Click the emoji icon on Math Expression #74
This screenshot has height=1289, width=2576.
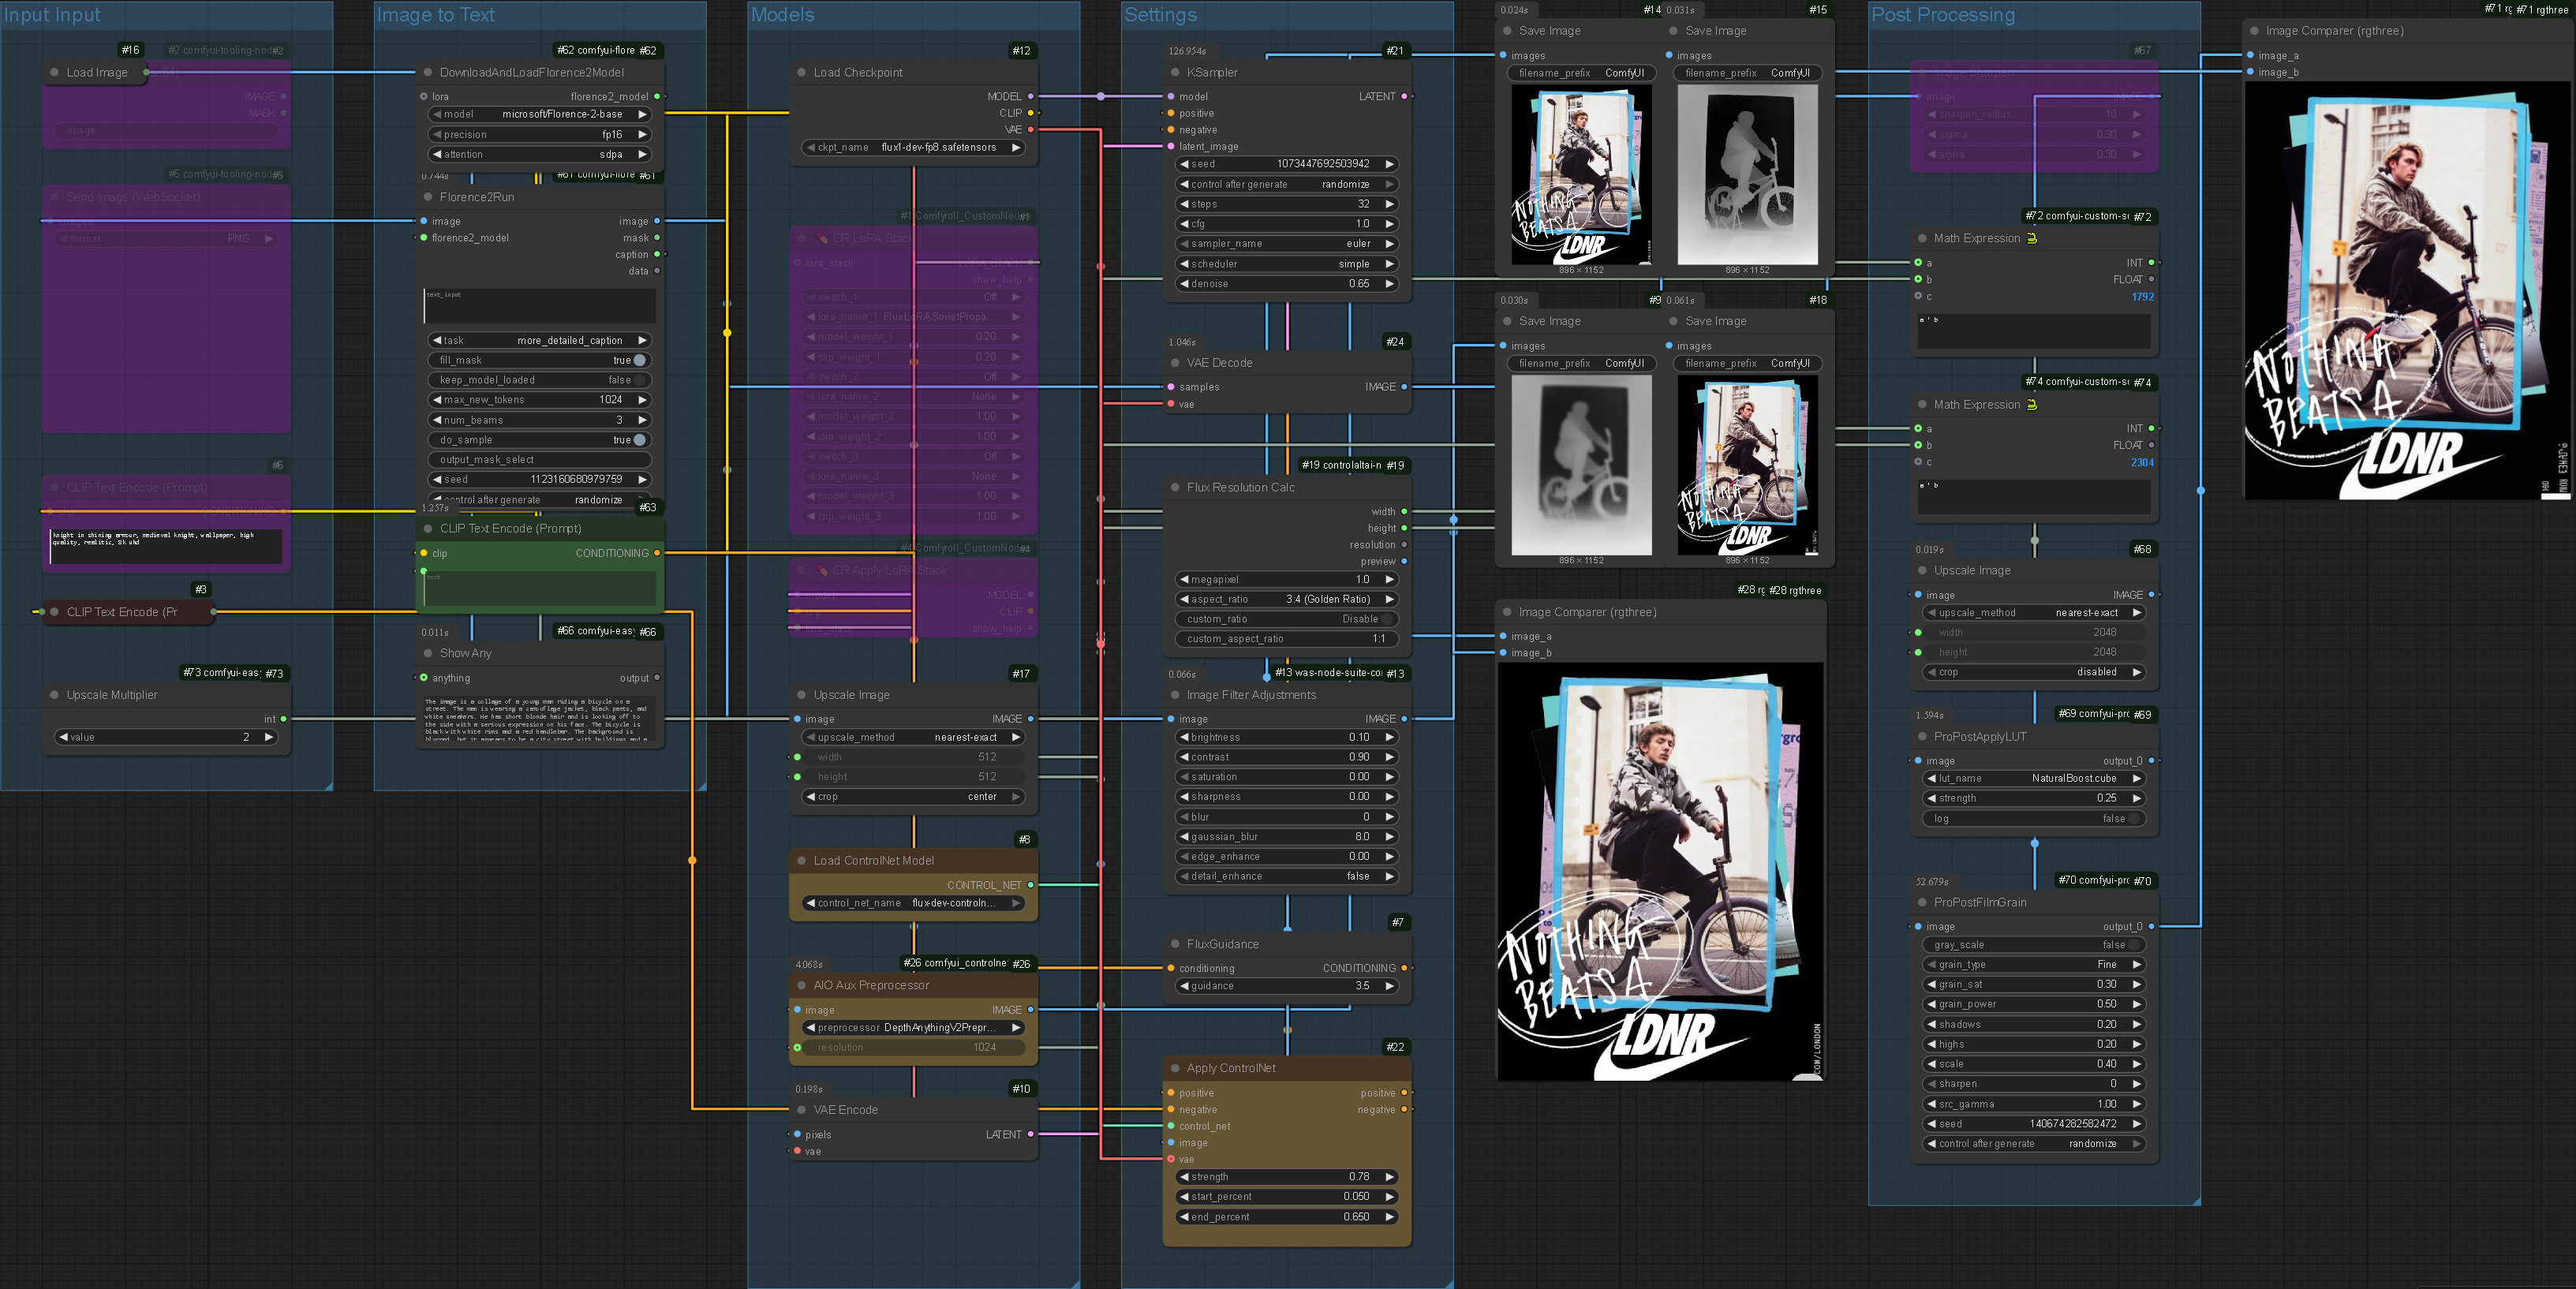click(2031, 404)
